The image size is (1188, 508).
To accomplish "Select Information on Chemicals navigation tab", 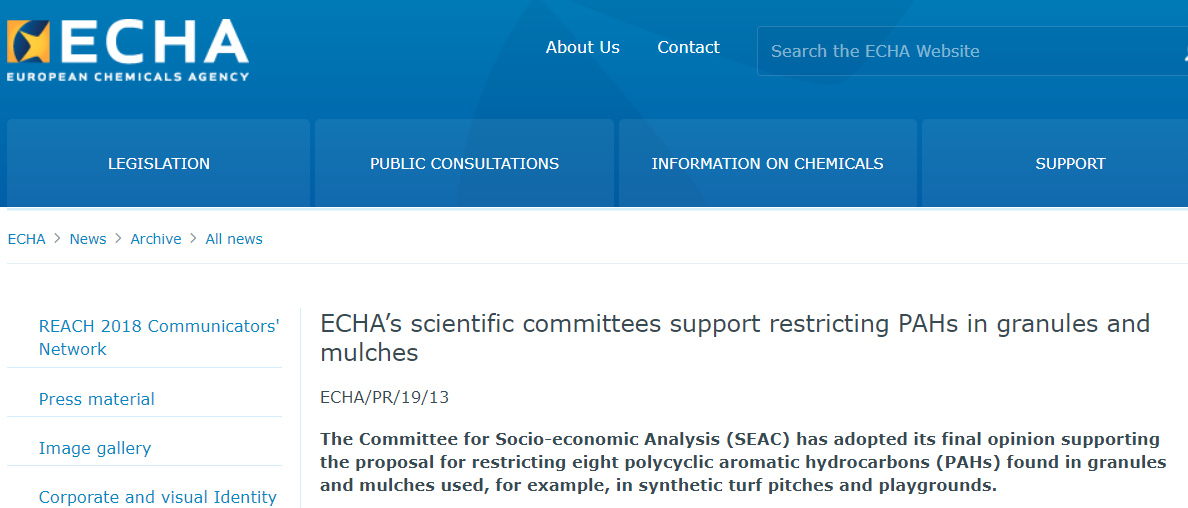I will (767, 163).
